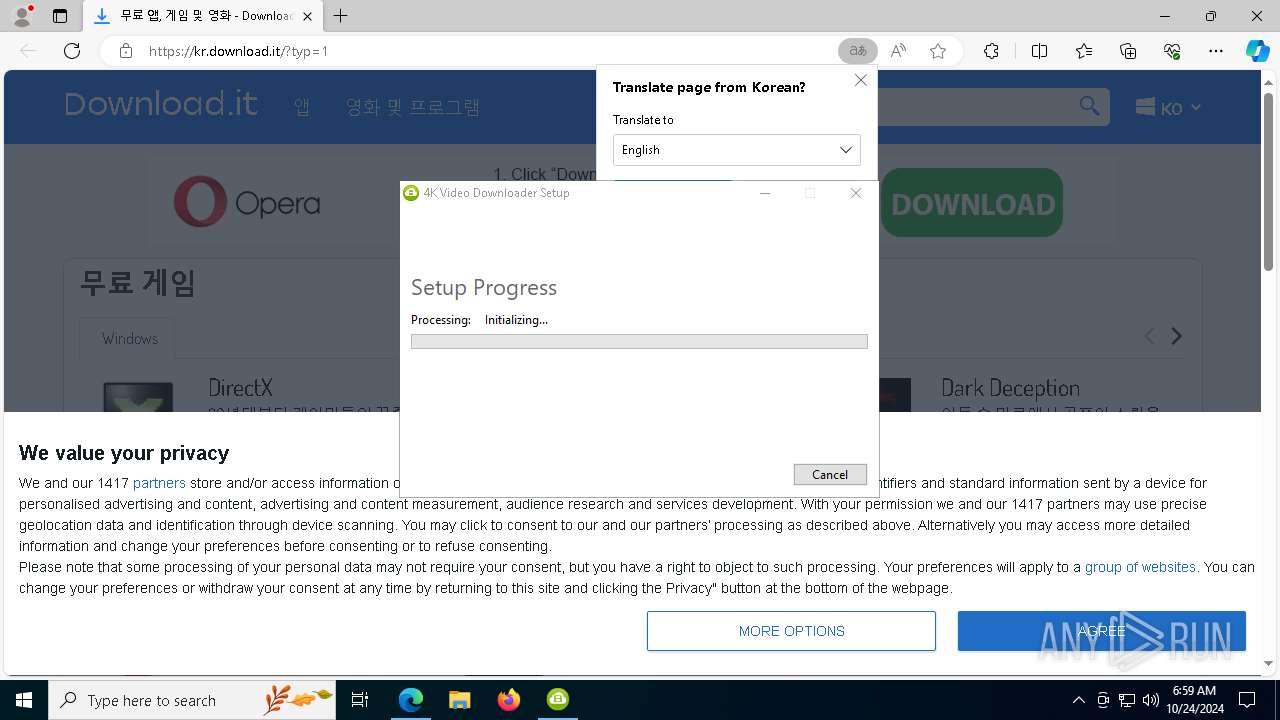The image size is (1280, 720).
Task: Open a new browser tab
Action: coord(341,16)
